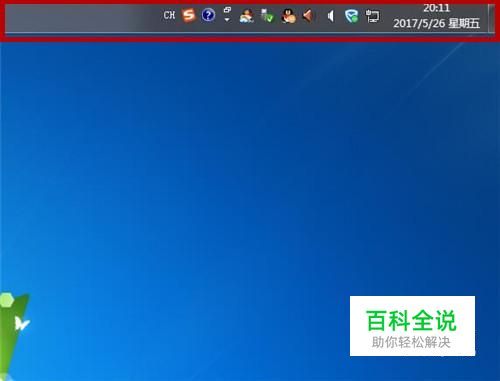Viewport: 500px width, 381px height.
Task: Open the language bar options arrow
Action: (227, 20)
